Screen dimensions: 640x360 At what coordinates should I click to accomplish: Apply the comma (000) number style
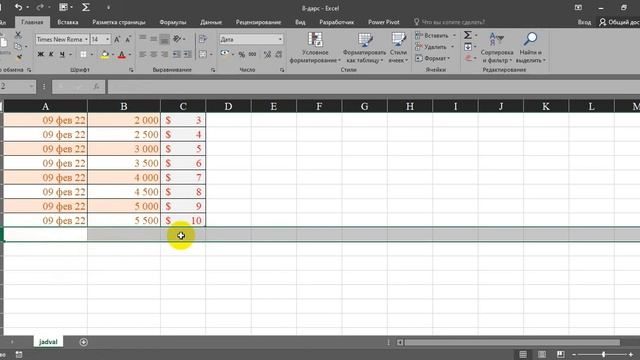253,54
